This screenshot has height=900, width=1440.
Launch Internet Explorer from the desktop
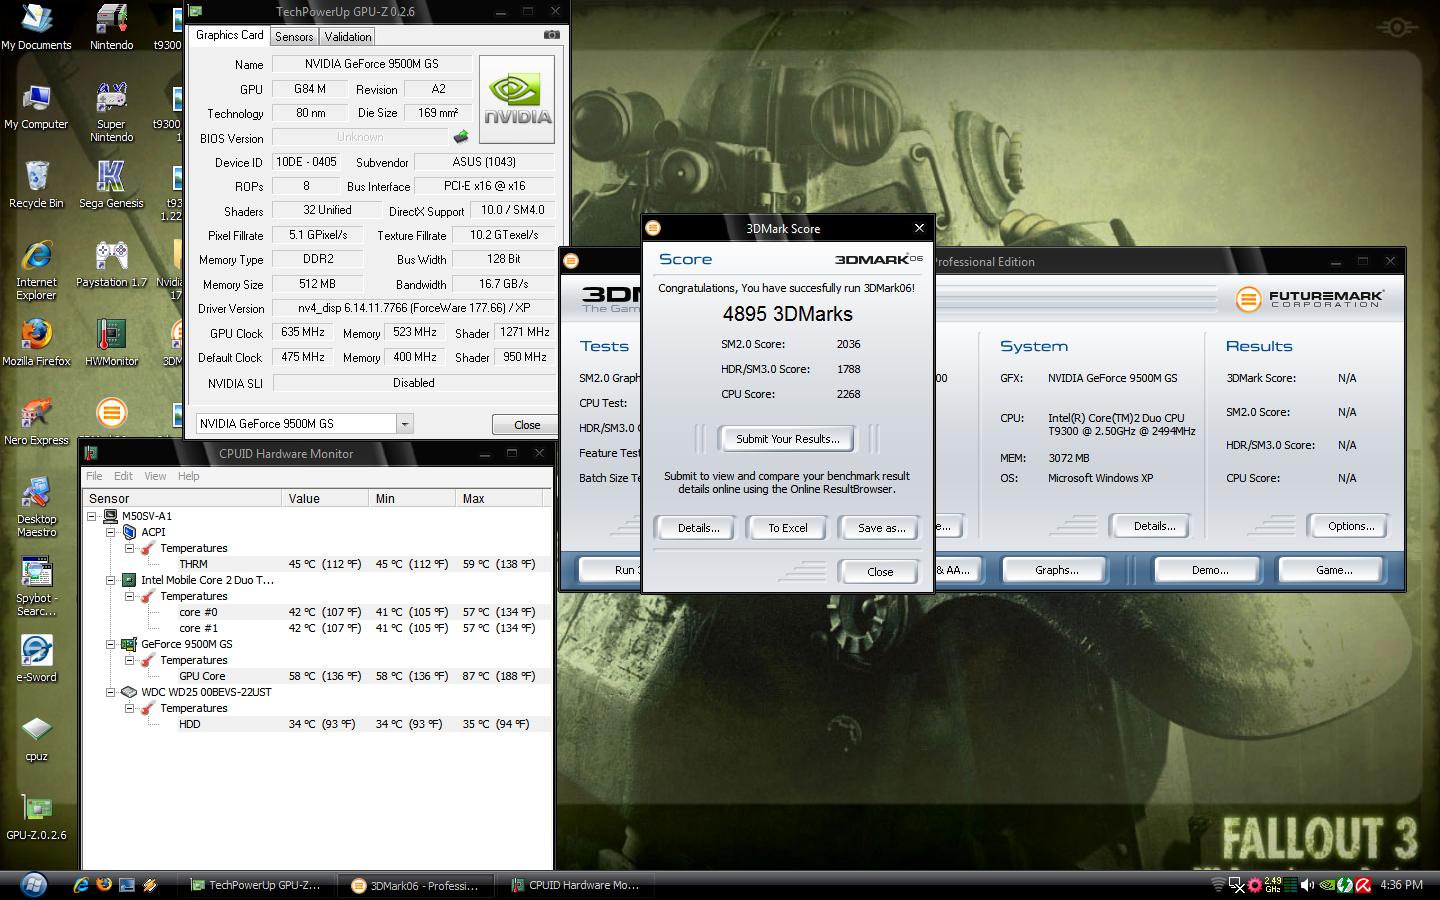tap(36, 270)
